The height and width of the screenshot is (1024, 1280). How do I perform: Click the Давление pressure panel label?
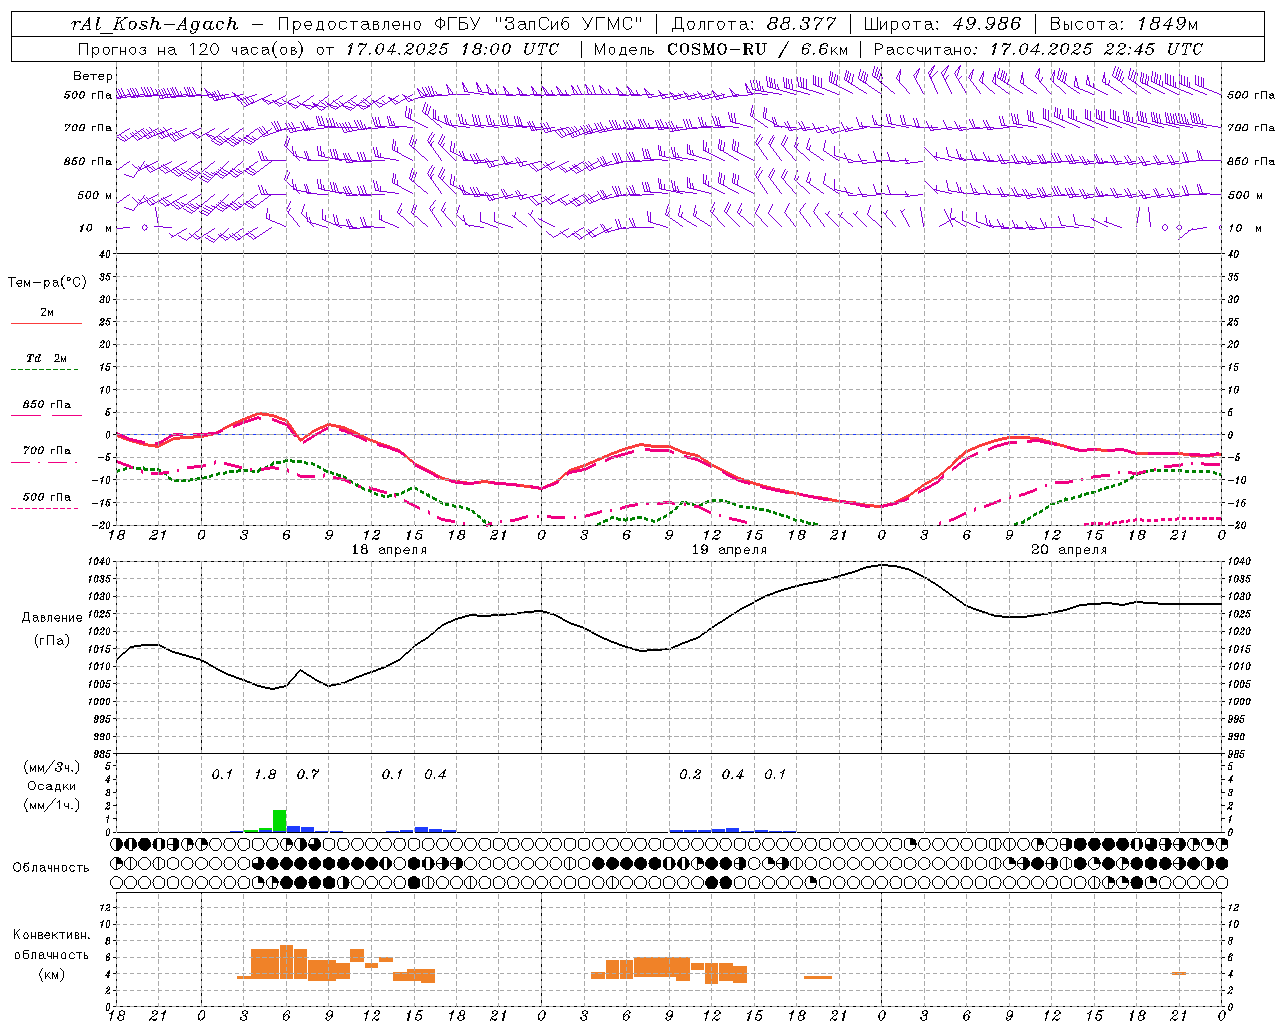point(52,618)
